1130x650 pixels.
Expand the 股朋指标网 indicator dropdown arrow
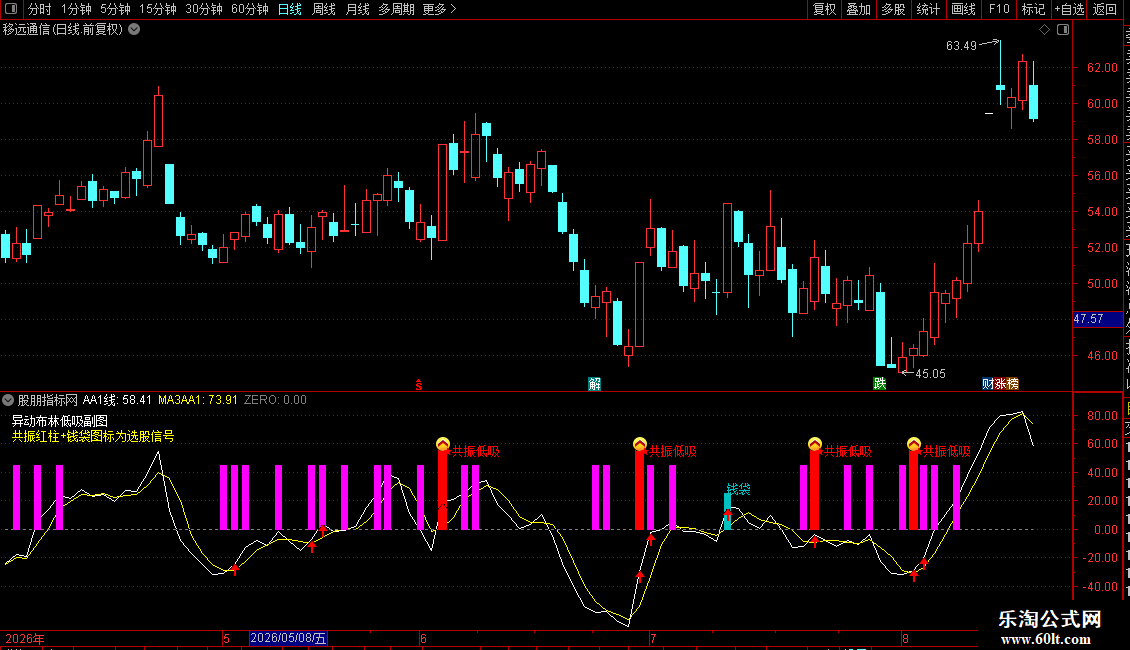[8, 400]
